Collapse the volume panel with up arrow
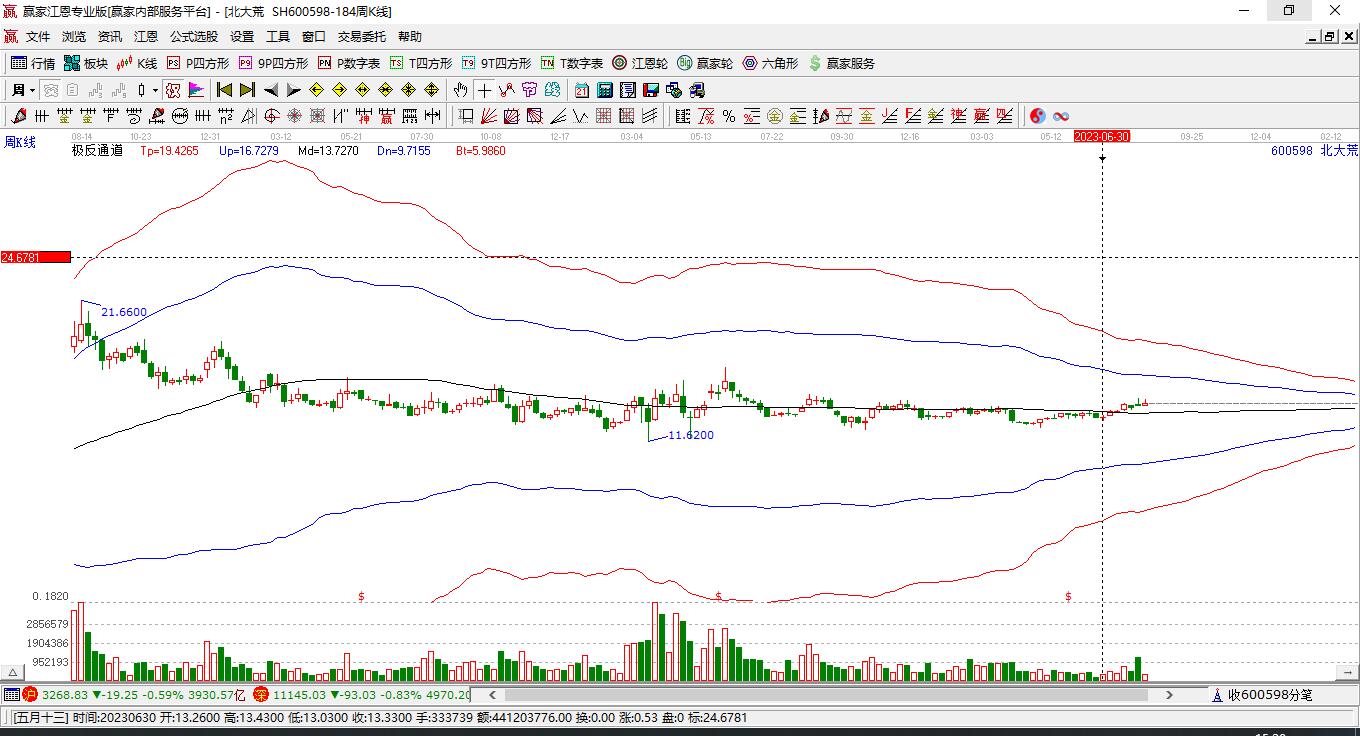 [x=14, y=672]
